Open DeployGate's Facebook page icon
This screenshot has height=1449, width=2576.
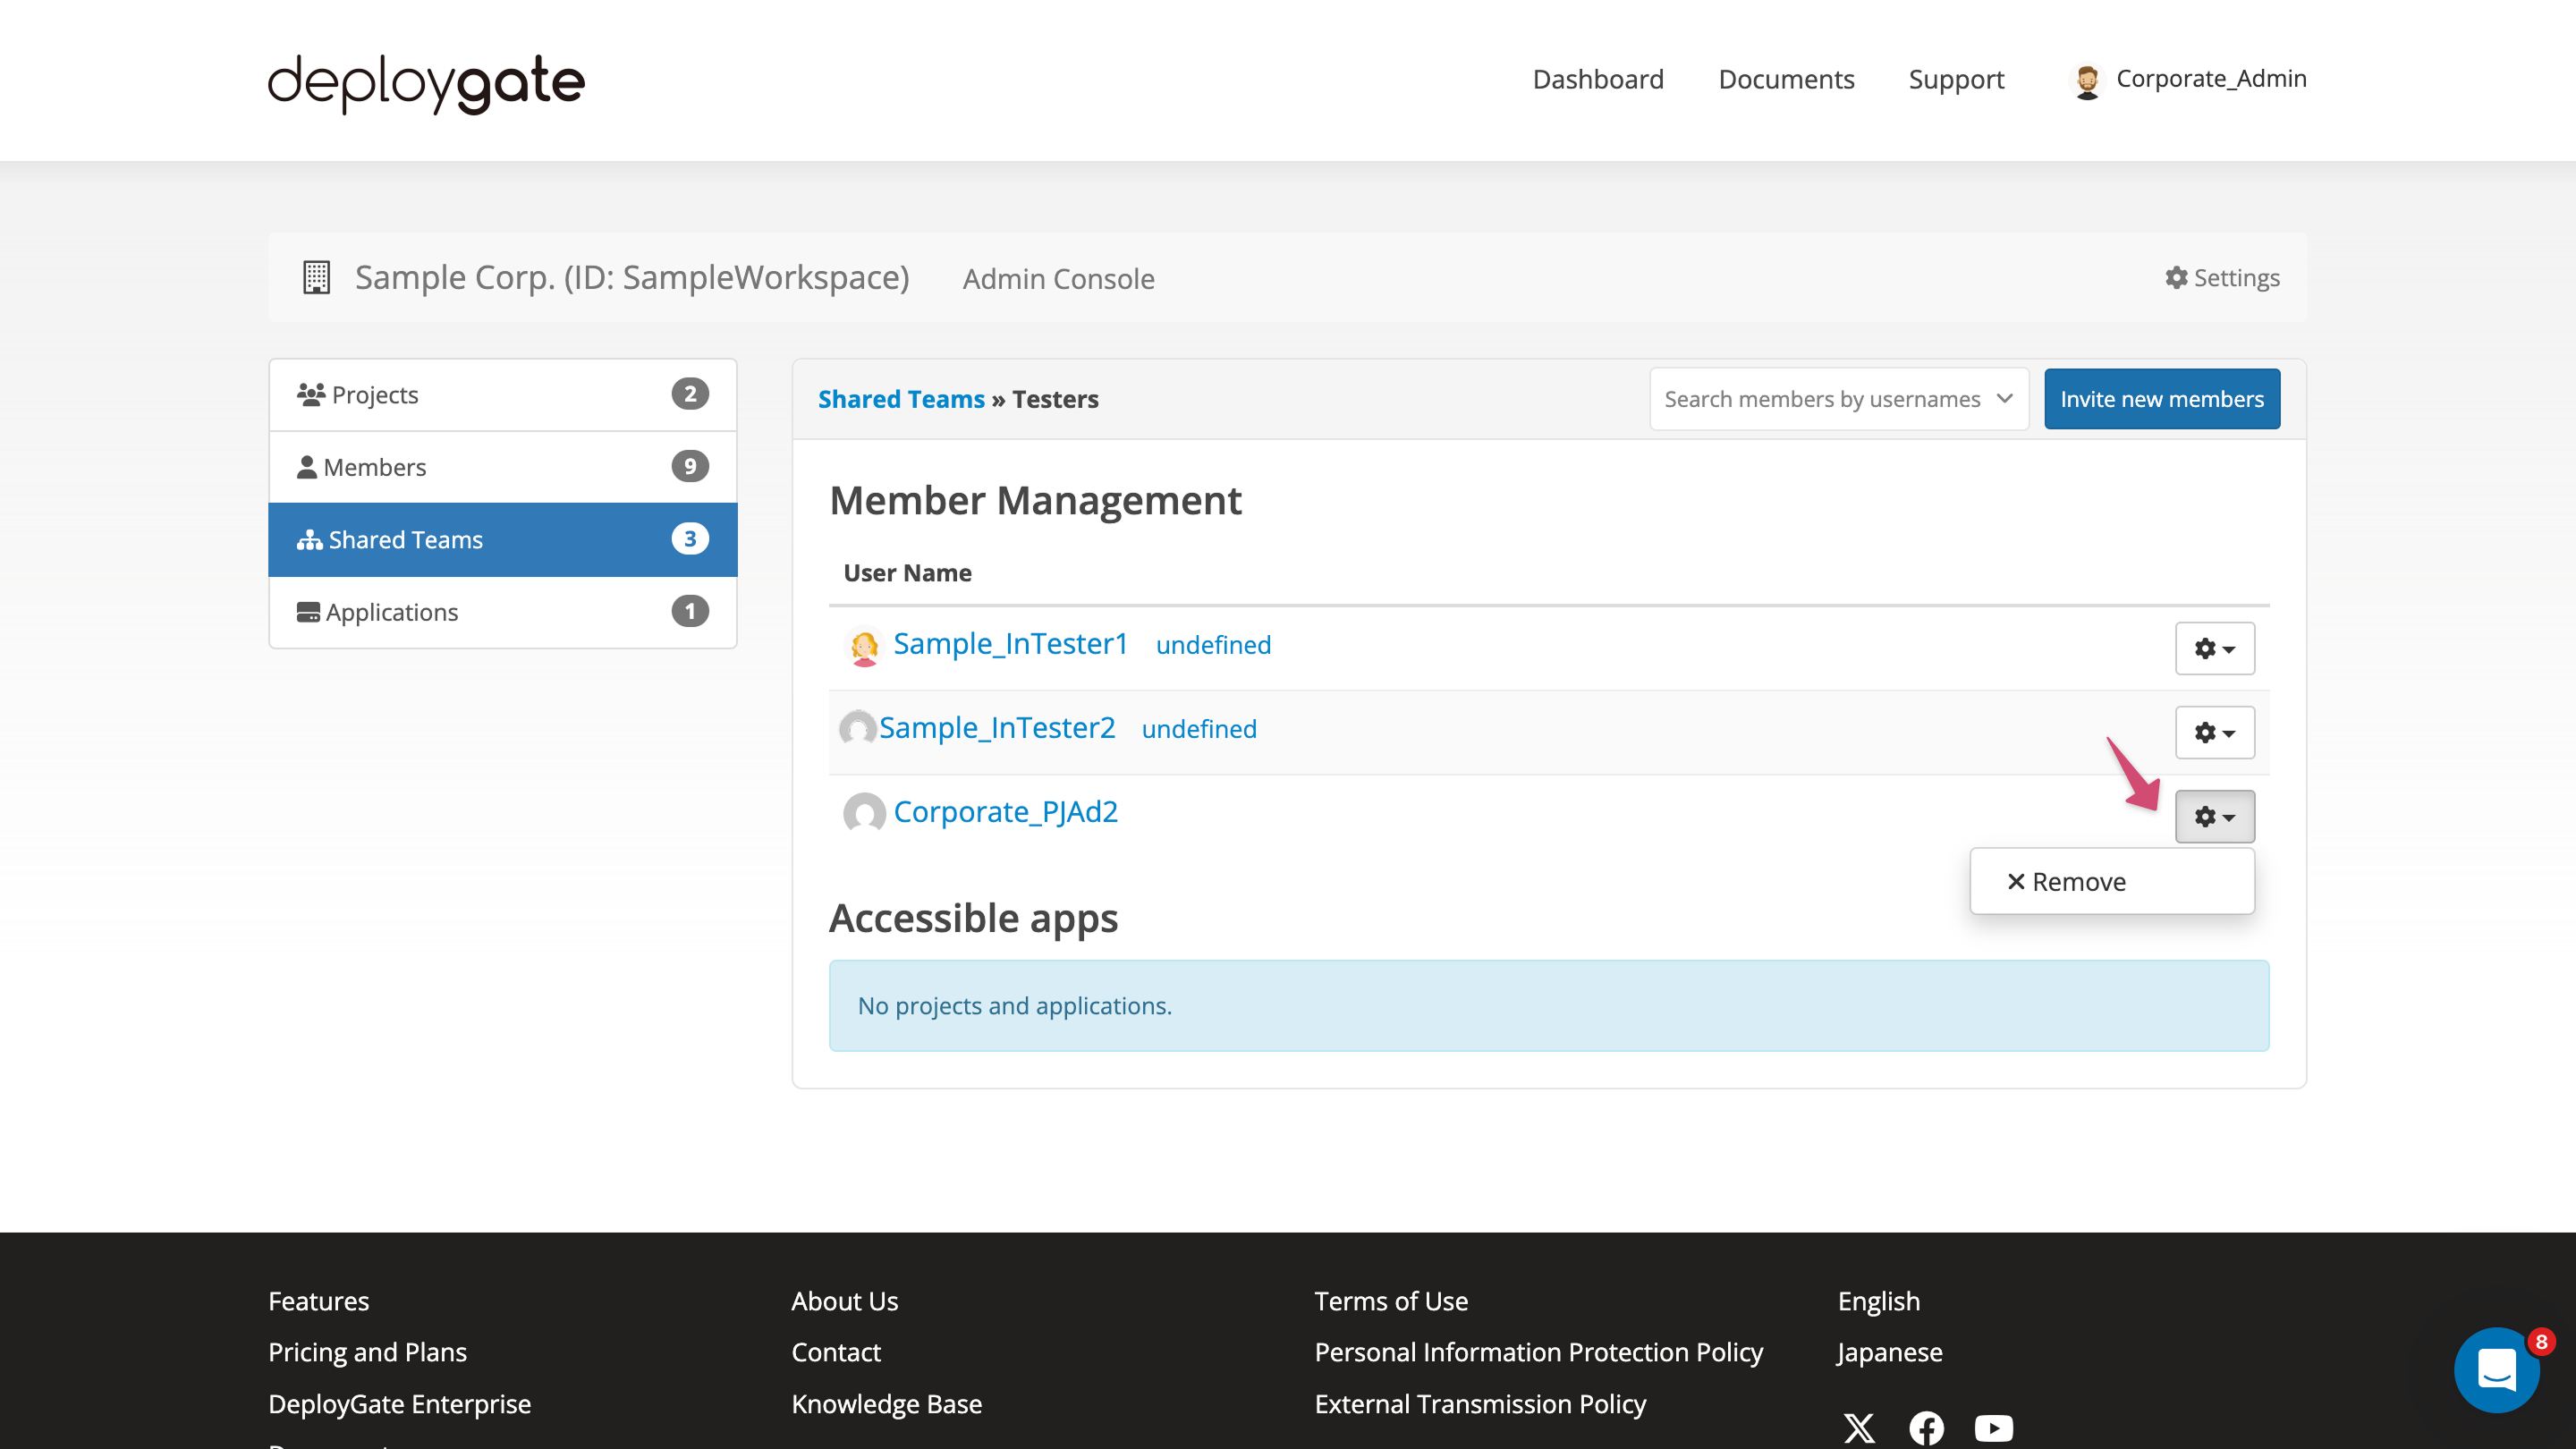click(x=1926, y=1428)
